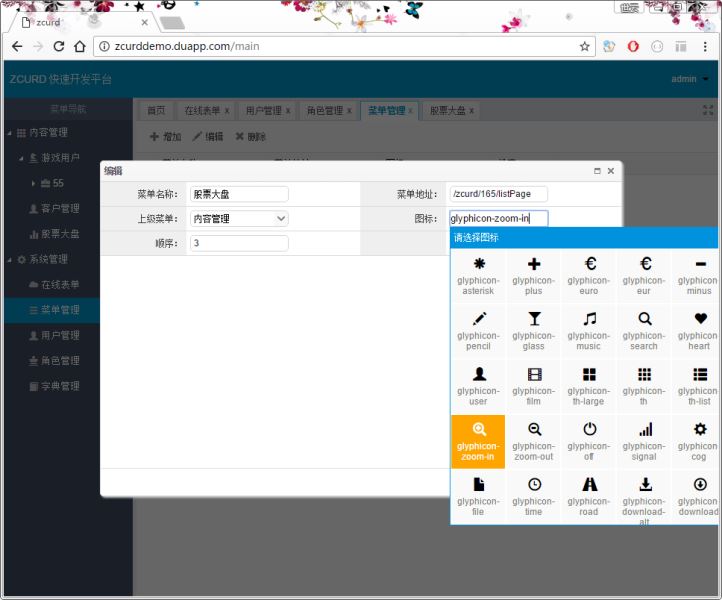Image resolution: width=722 pixels, height=600 pixels.
Task: Pick the glyphicon-minus icon
Action: click(697, 276)
